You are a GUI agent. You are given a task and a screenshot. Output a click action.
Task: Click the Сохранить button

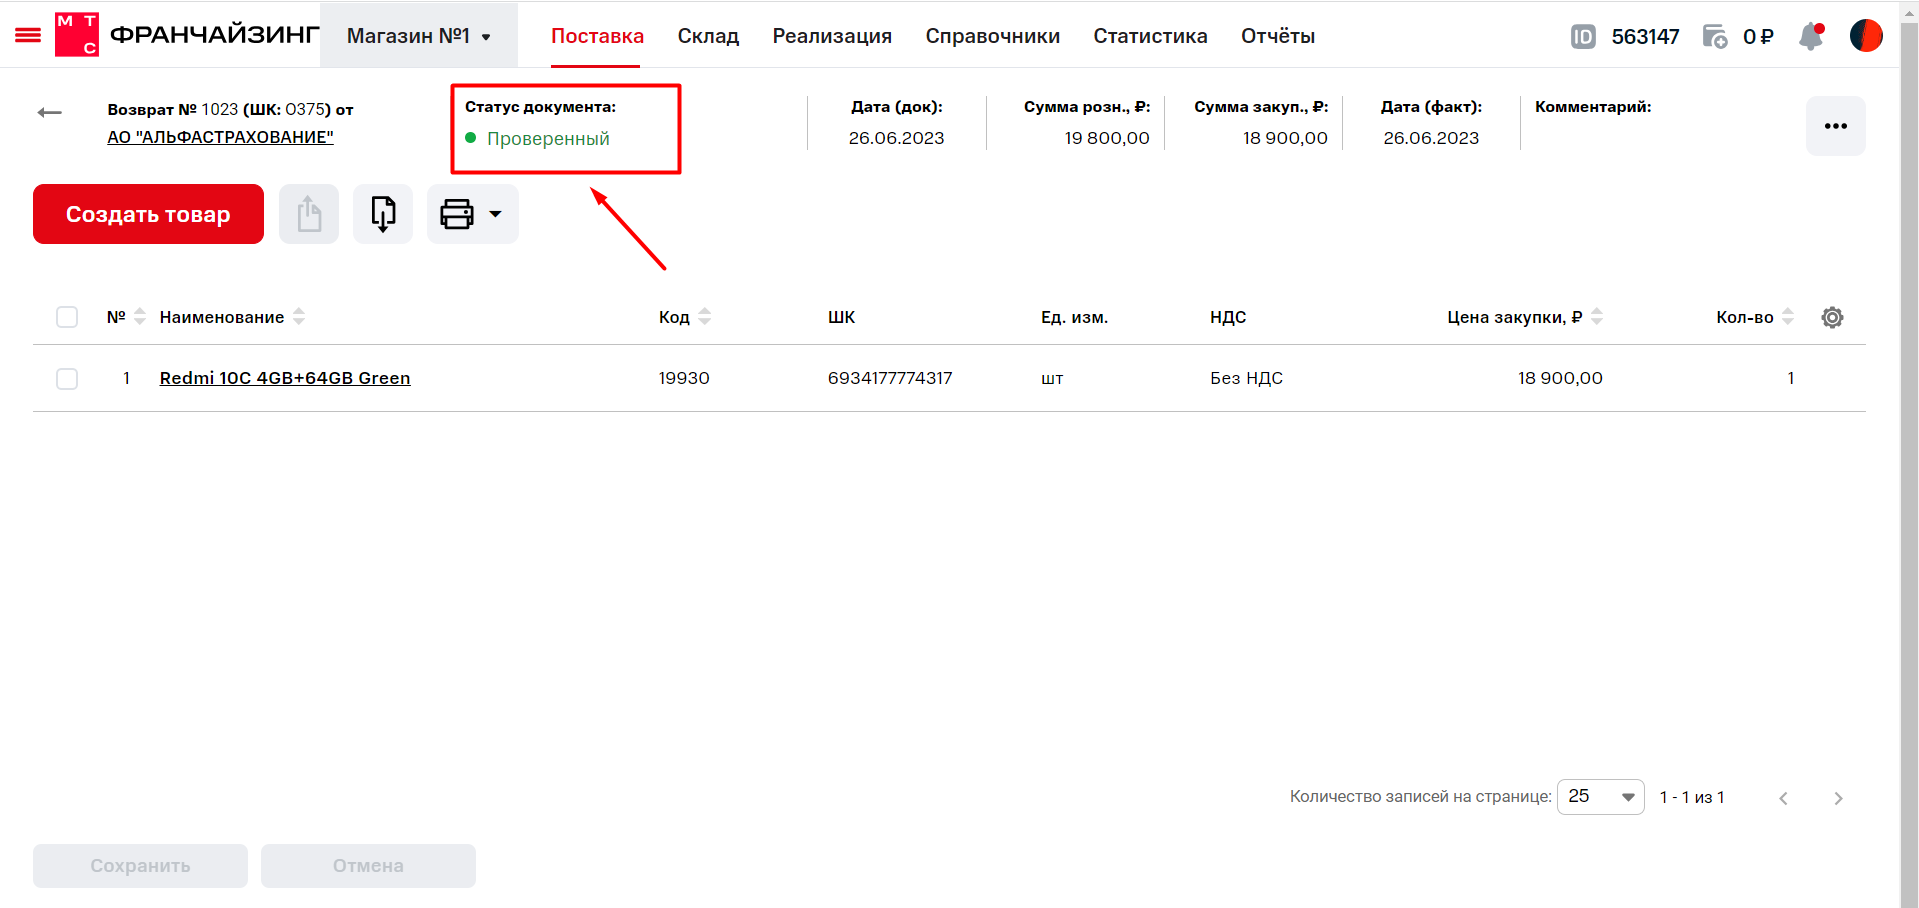pos(140,866)
